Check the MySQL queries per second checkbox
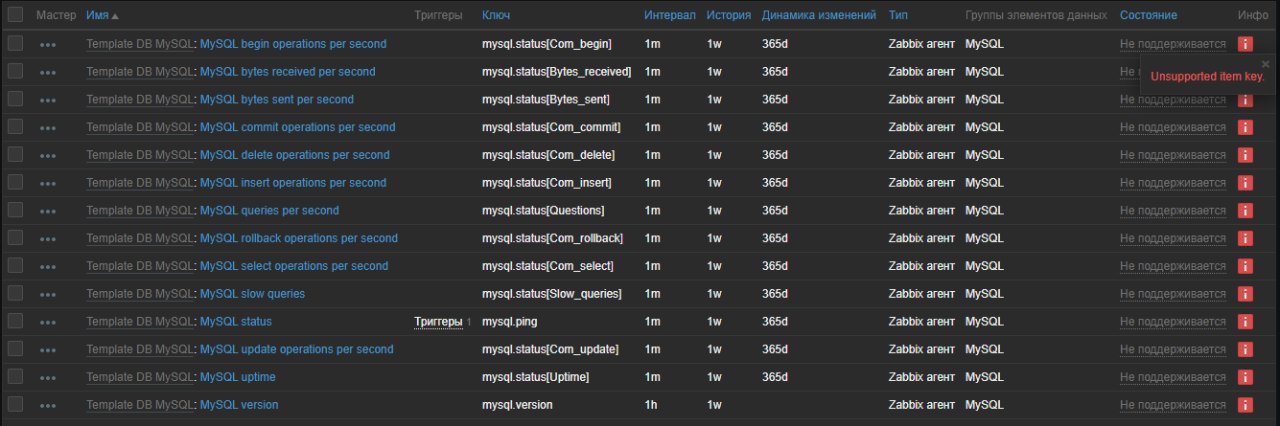The image size is (1280, 426). [x=15, y=210]
